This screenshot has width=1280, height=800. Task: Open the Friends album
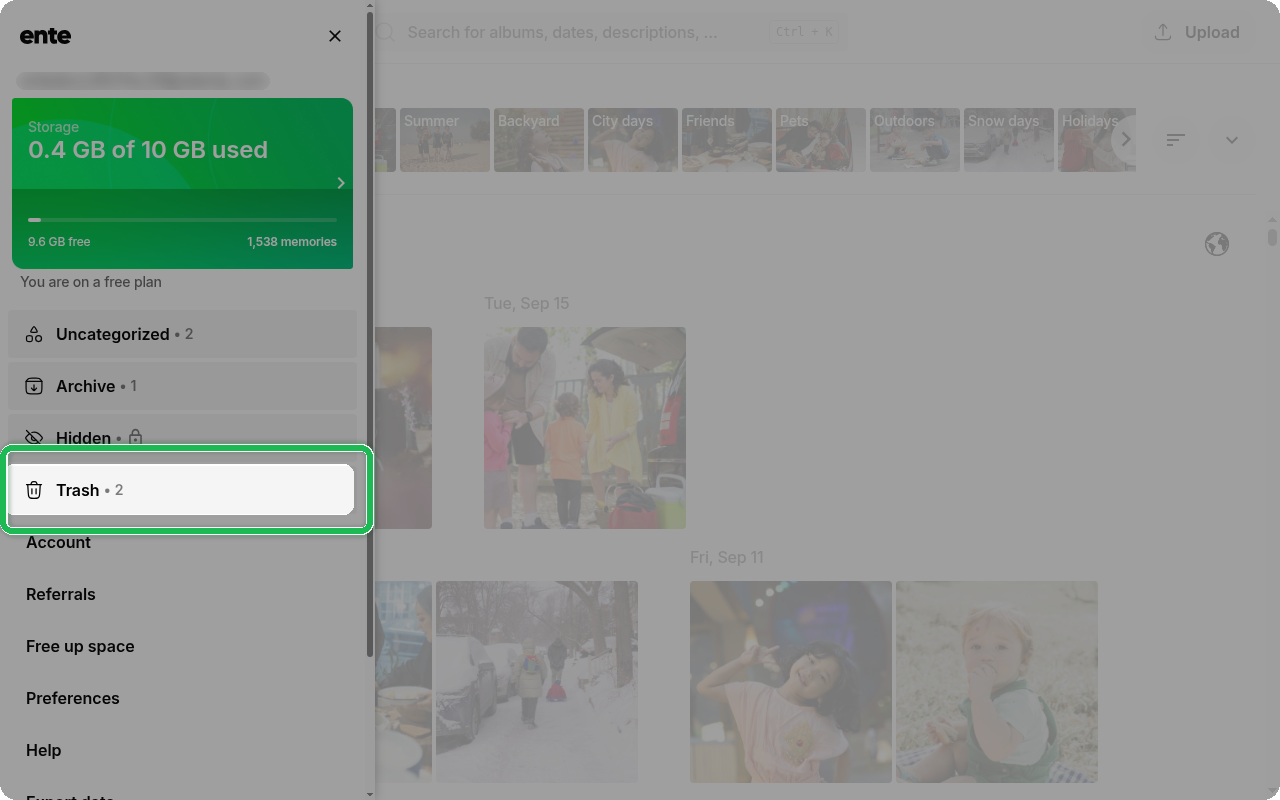point(727,140)
